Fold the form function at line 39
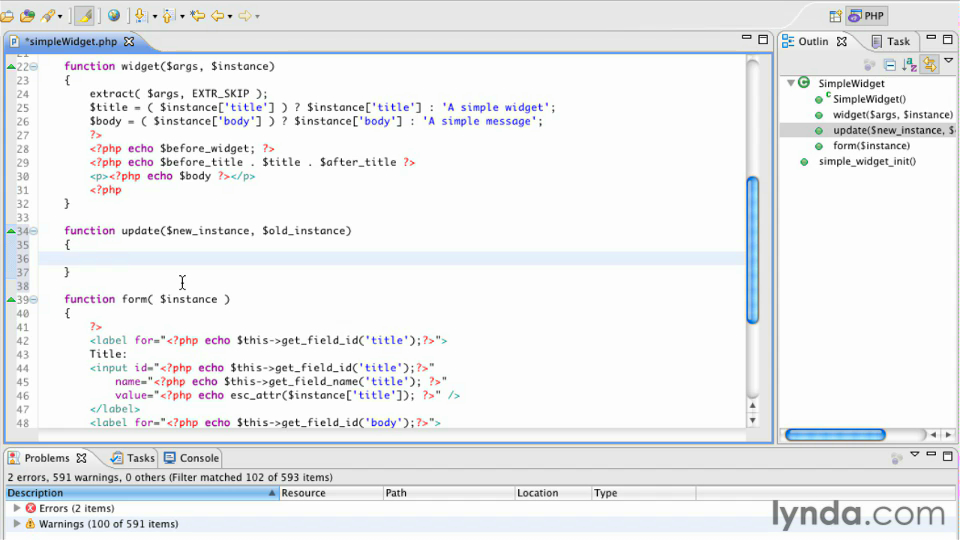The image size is (960, 540). pos(34,300)
